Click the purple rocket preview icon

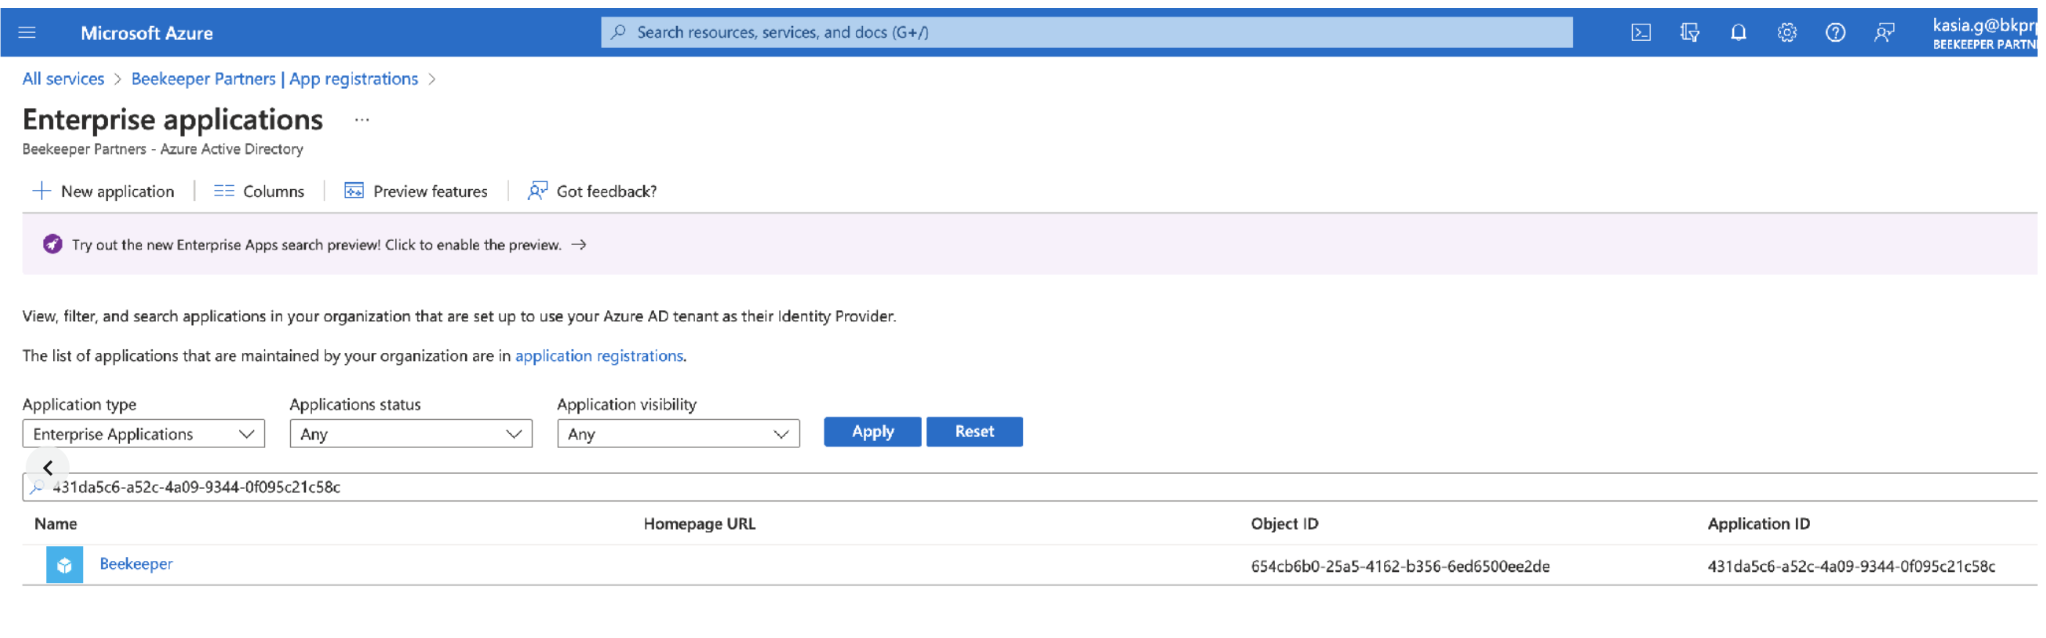tap(52, 244)
